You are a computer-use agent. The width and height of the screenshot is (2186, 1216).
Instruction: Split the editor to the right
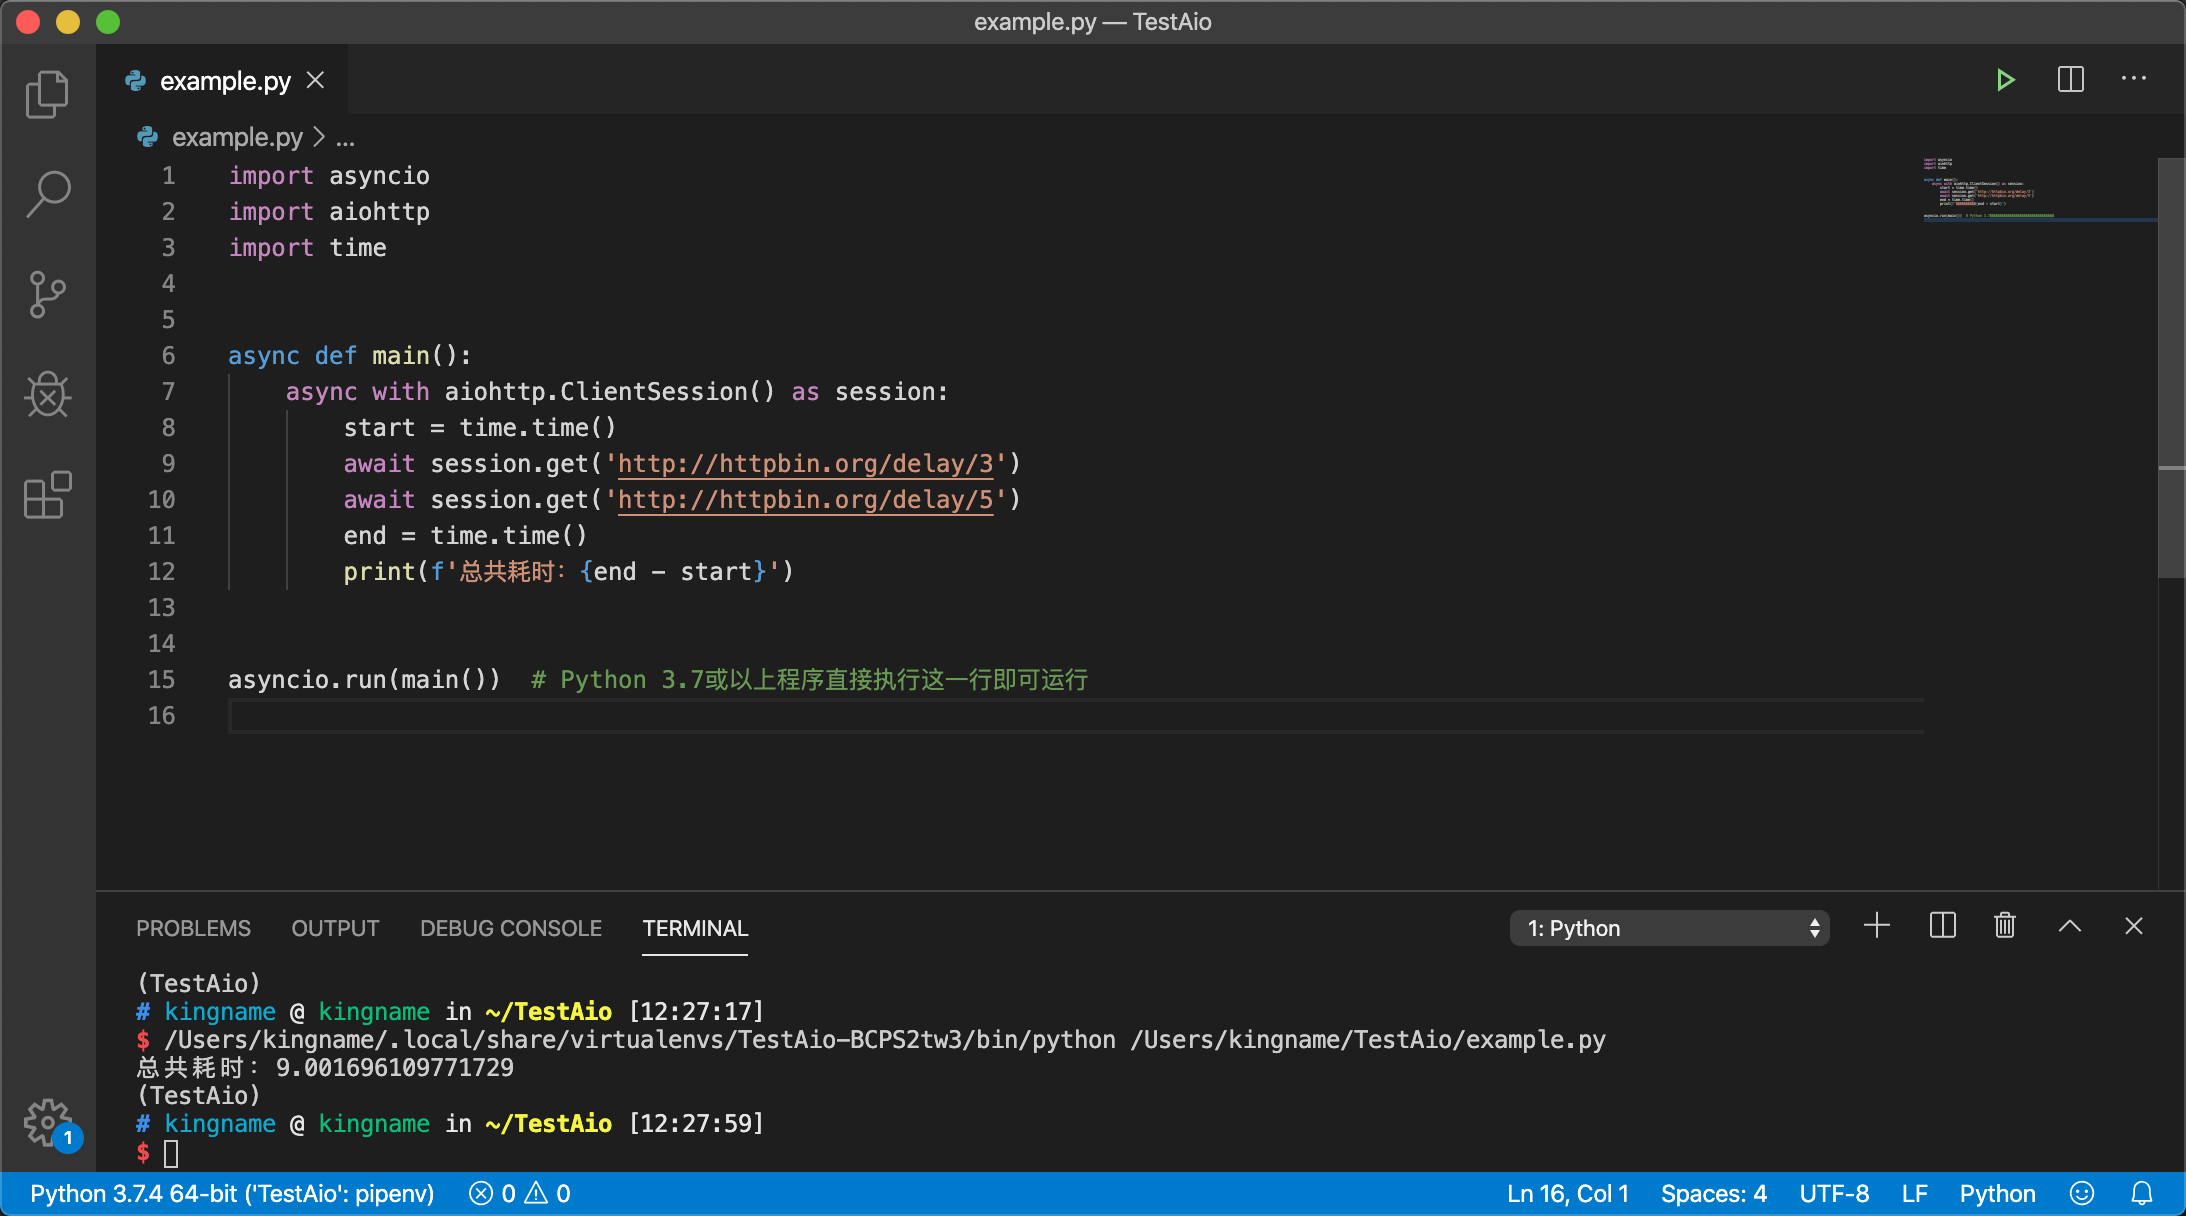coord(2070,80)
